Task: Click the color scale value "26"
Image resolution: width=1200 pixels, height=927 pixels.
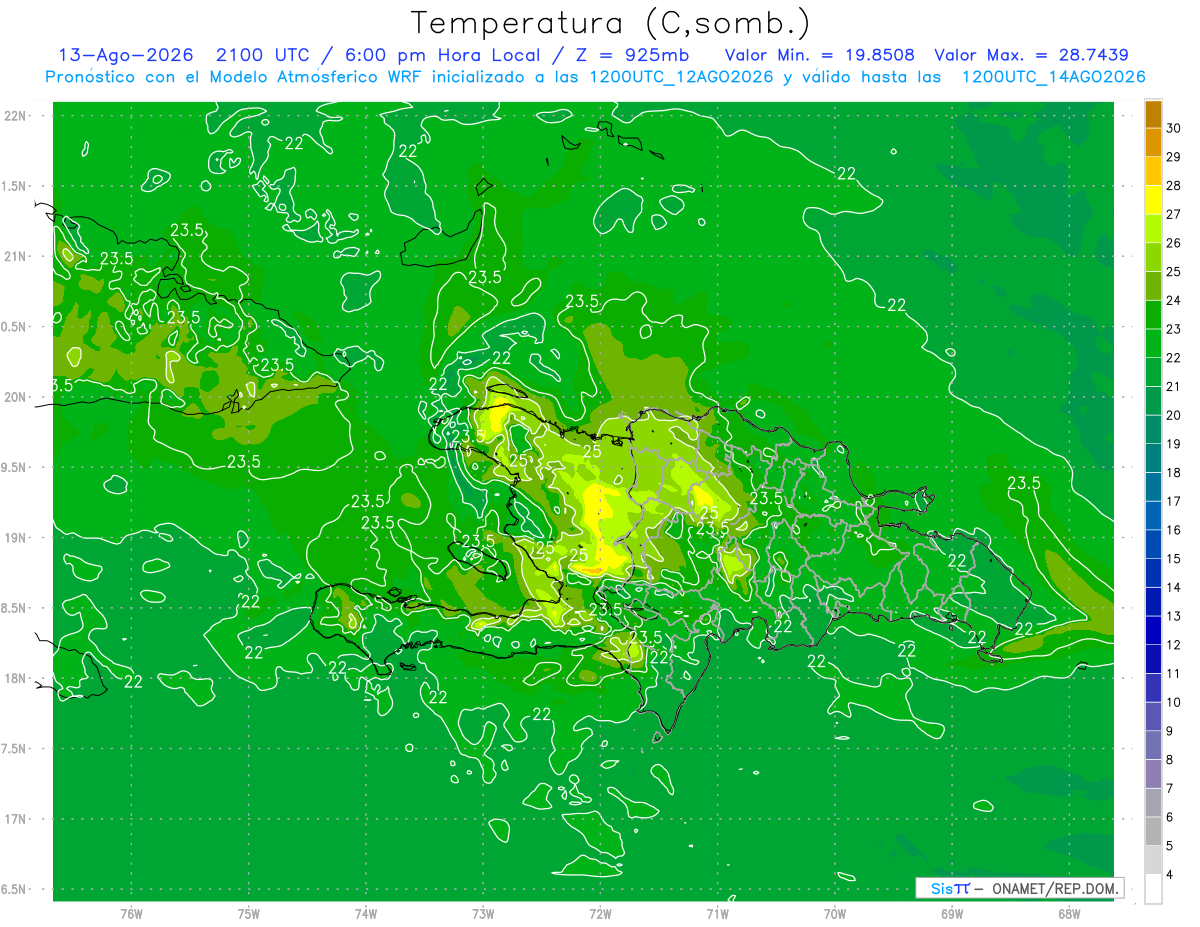Action: (x=1174, y=243)
